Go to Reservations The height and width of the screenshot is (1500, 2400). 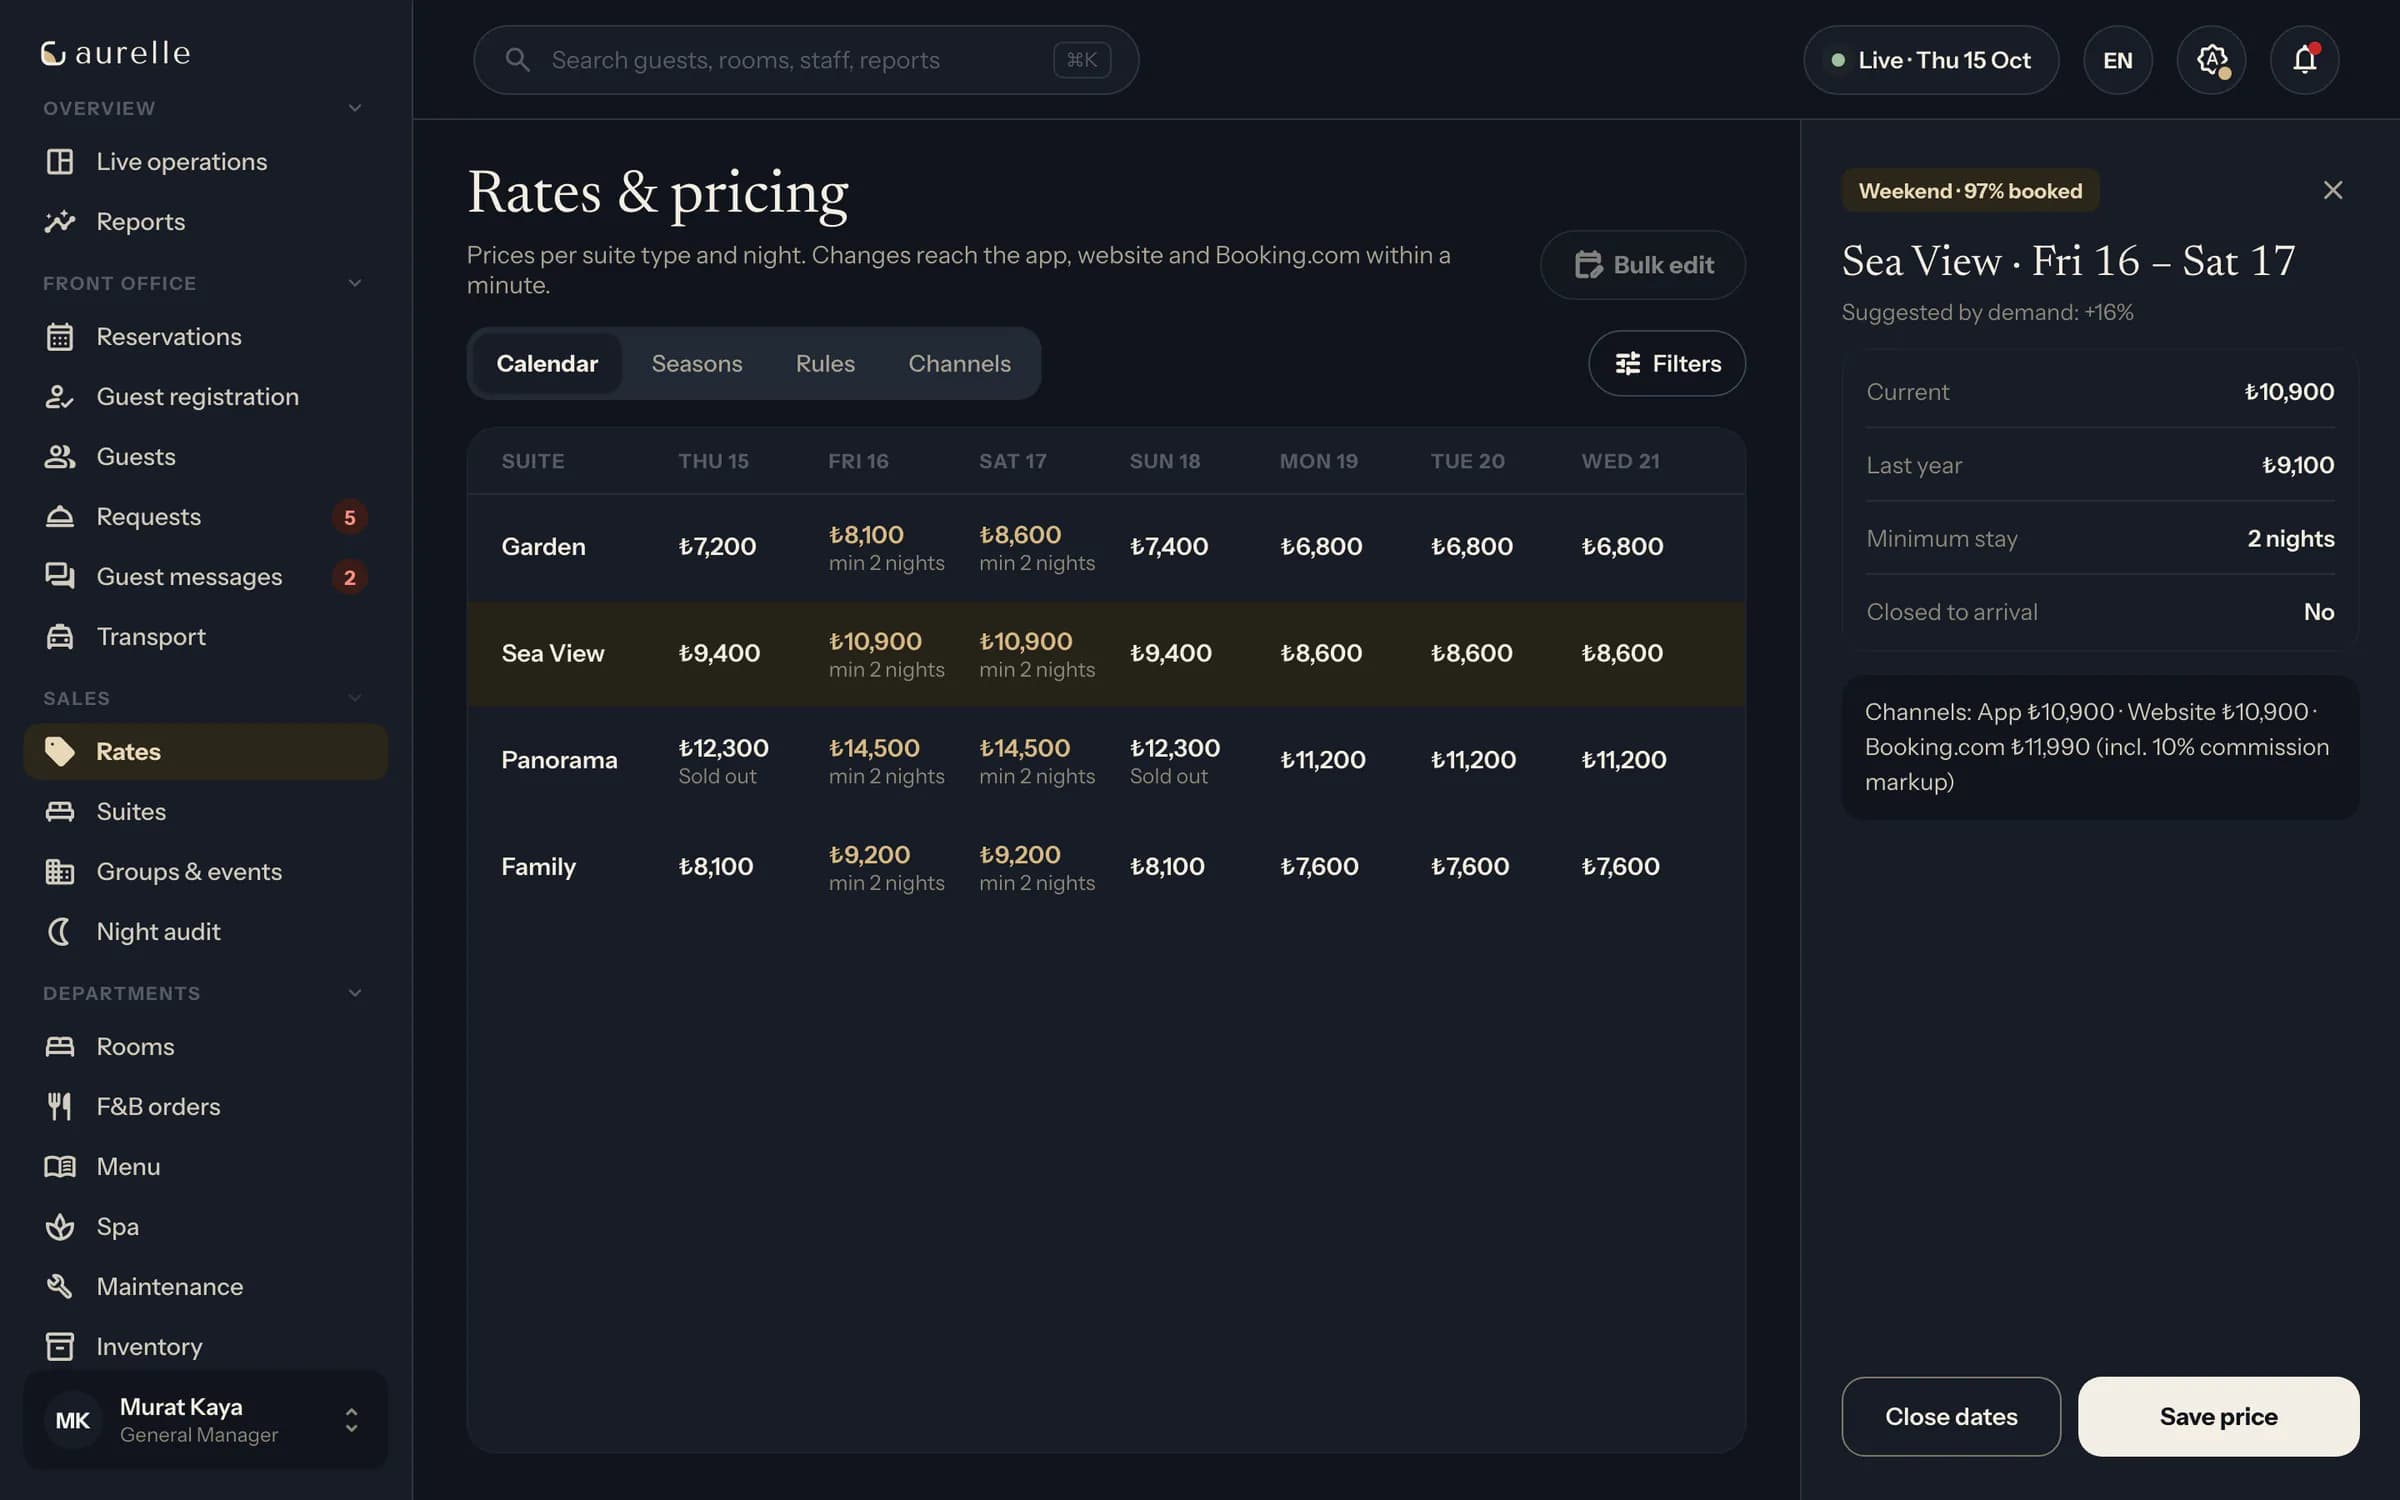coord(205,336)
